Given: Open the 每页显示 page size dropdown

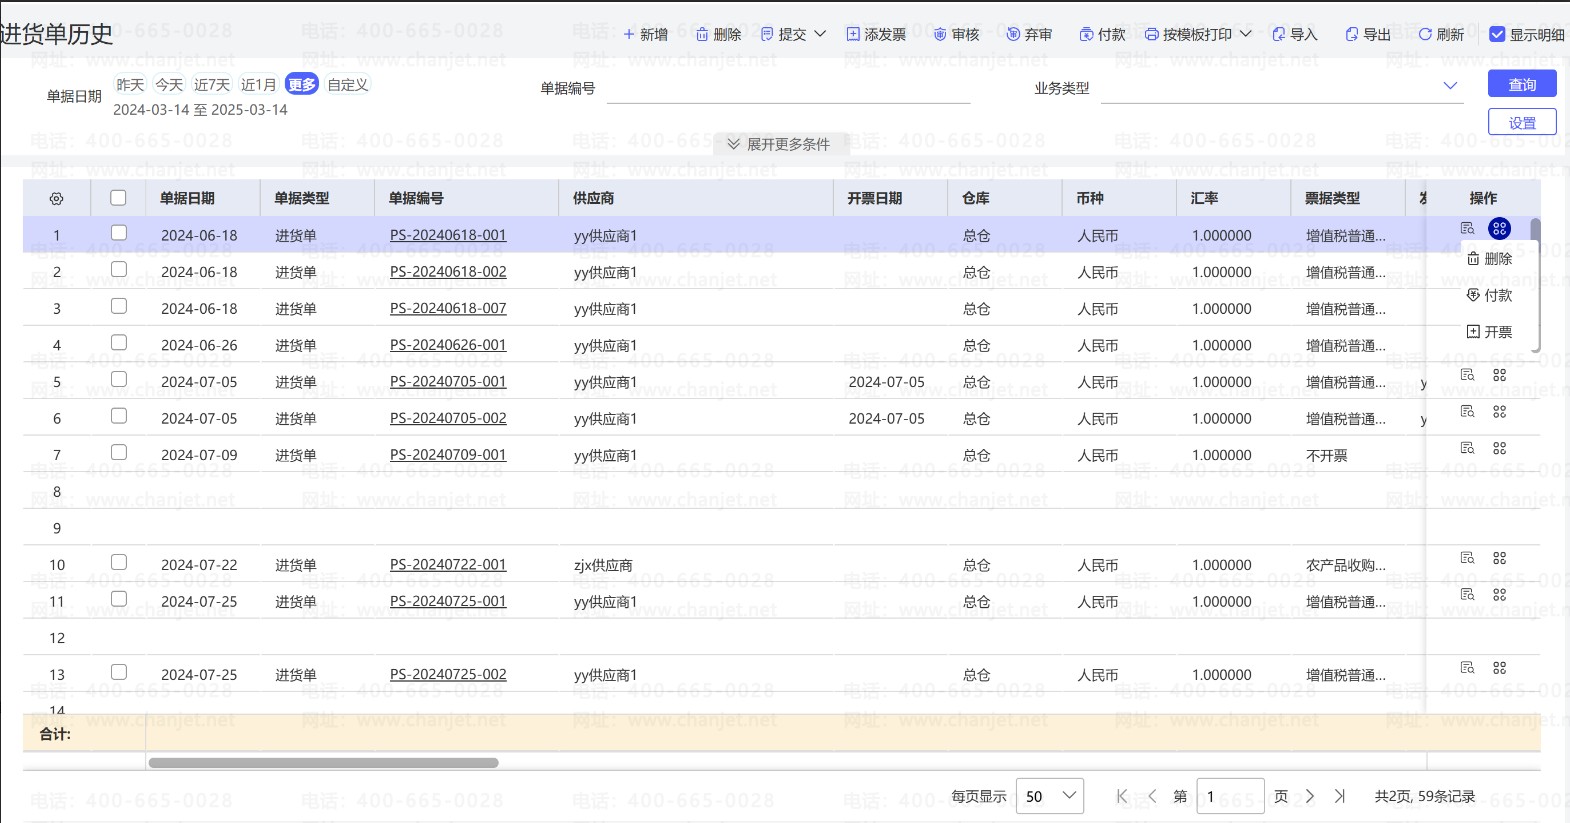Looking at the screenshot, I should pos(1050,796).
